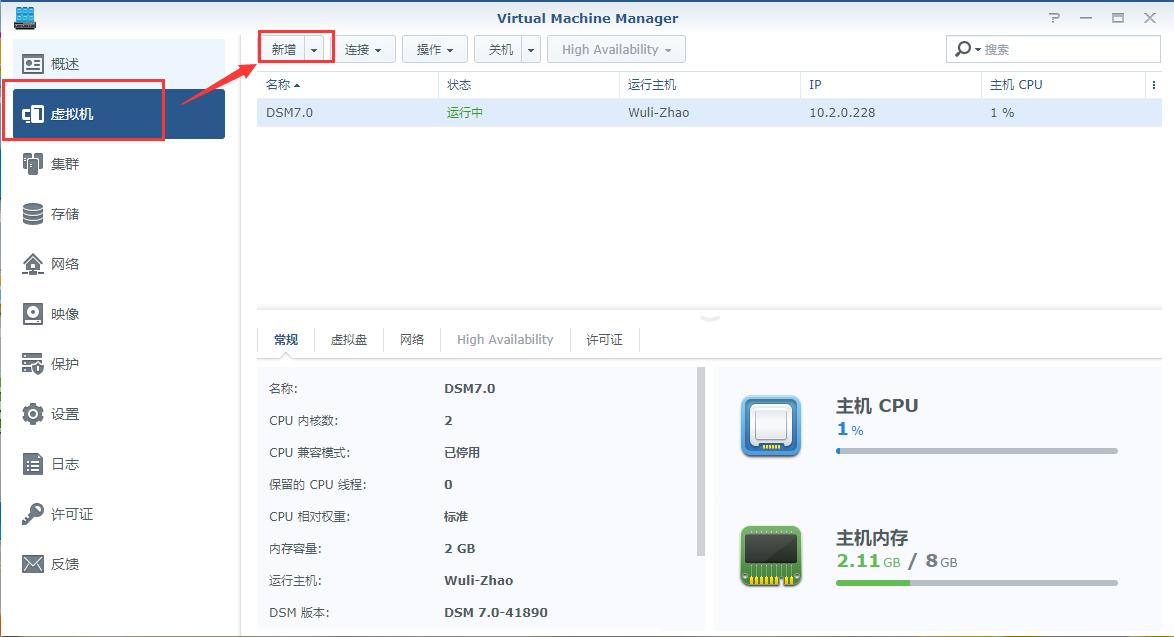Open the High Availability details tab
Image resolution: width=1174 pixels, height=637 pixels.
[505, 339]
